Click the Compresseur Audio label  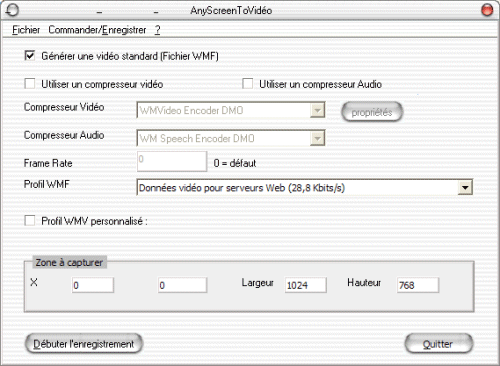pyautogui.click(x=64, y=135)
